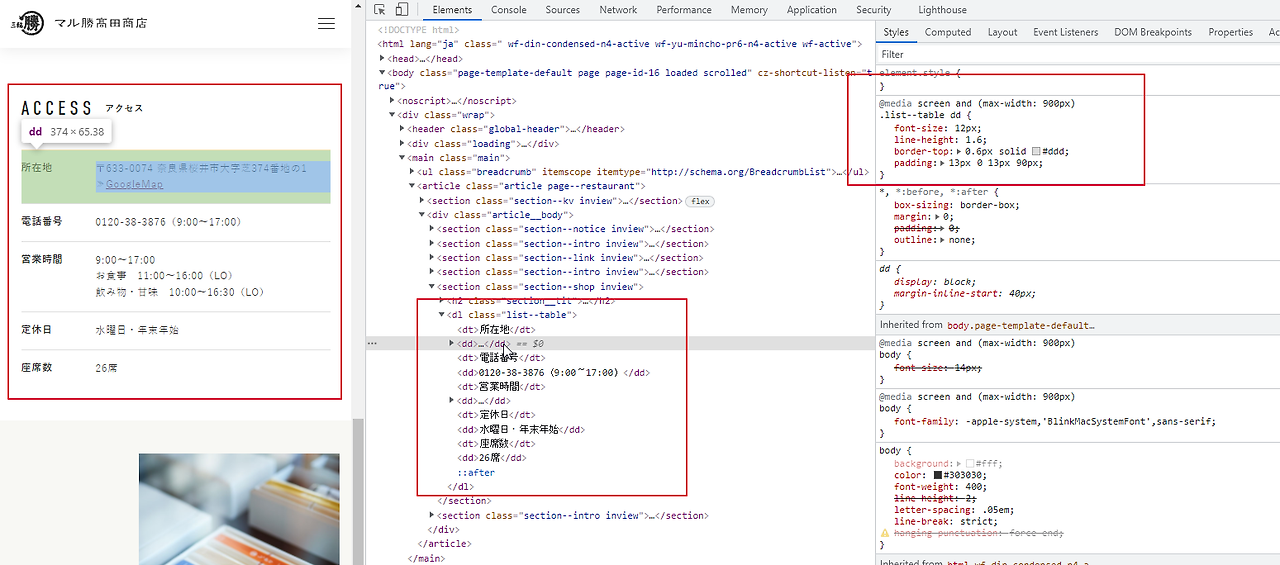
Task: Select the dd 0120-38-3876 row in DOM tree
Action: [x=553, y=372]
